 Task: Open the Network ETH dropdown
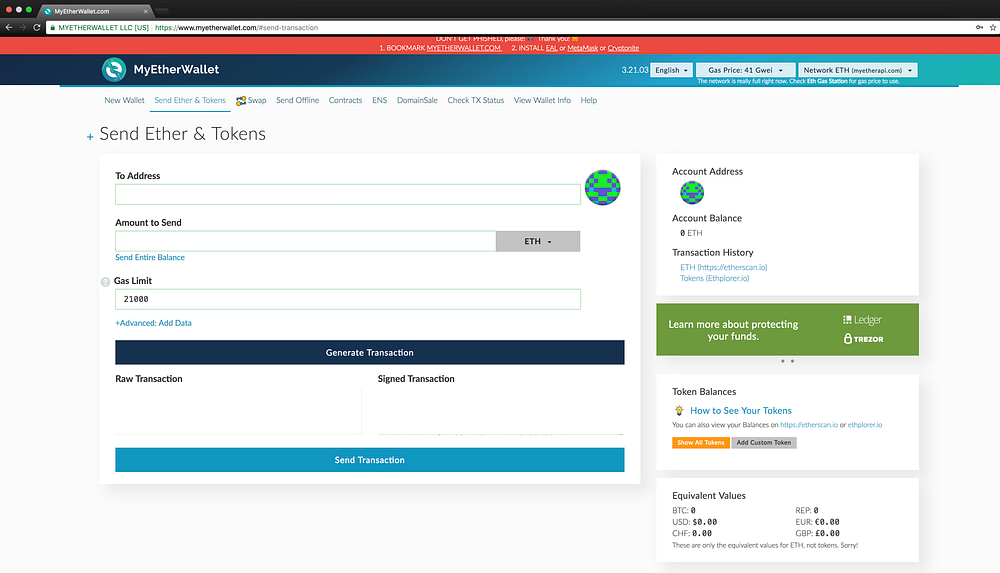[858, 70]
